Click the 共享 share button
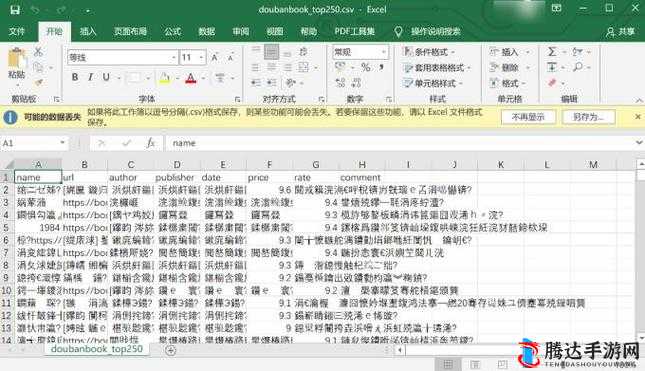 620,32
